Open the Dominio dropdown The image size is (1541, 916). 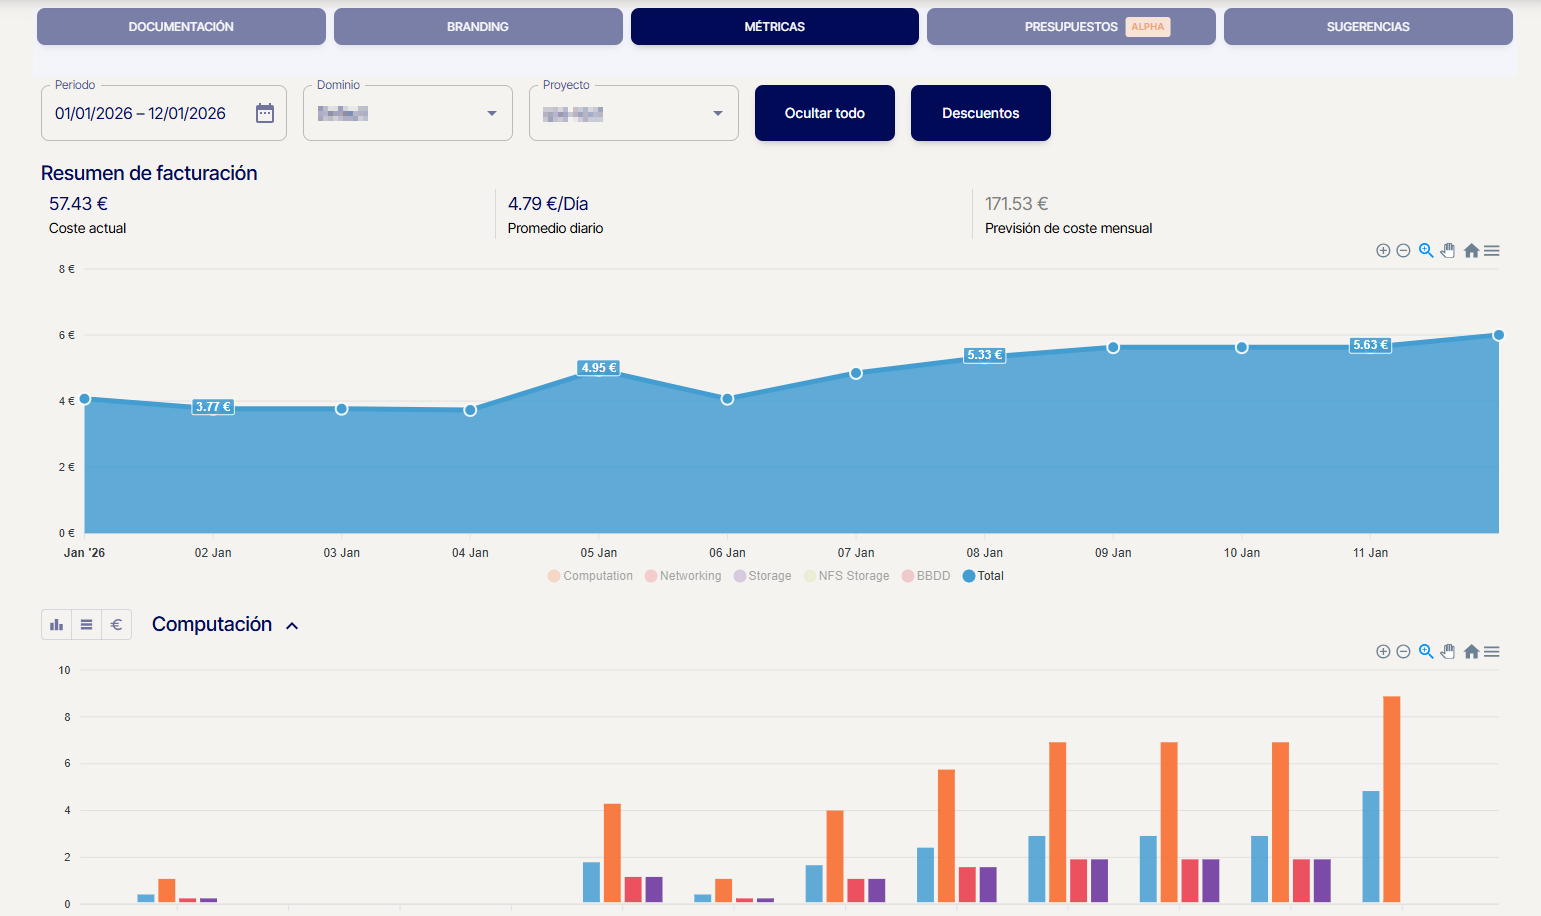click(491, 113)
